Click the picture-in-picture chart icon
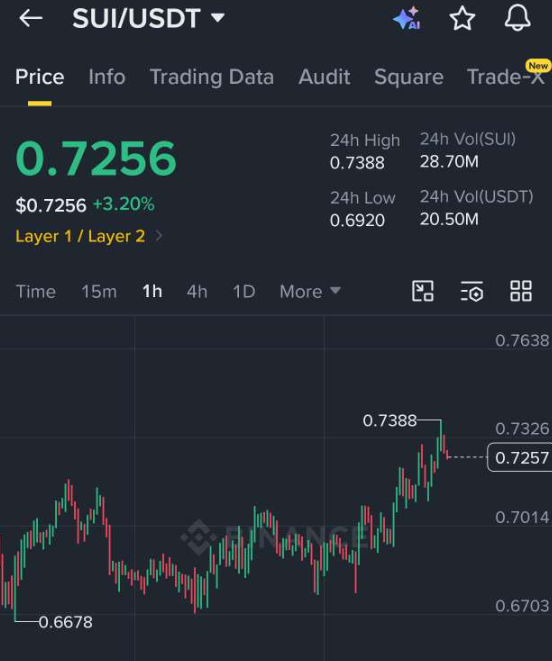The image size is (552, 661). click(x=423, y=291)
